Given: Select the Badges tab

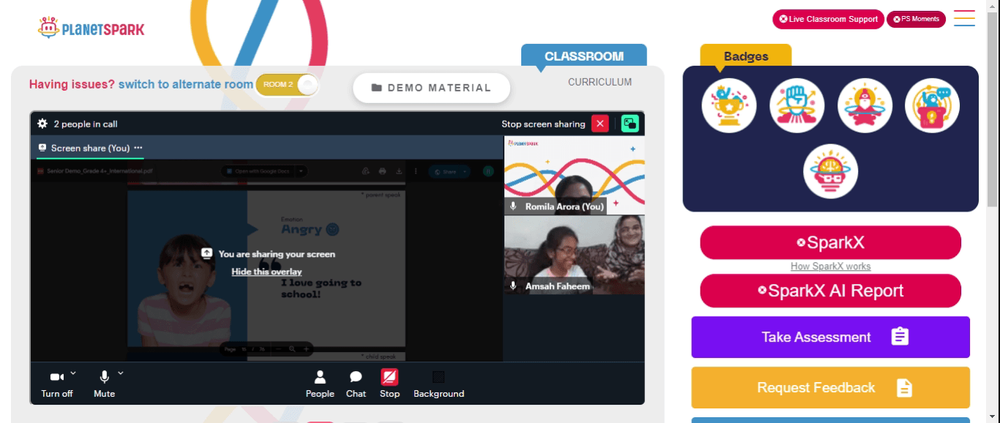Looking at the screenshot, I should 746,56.
